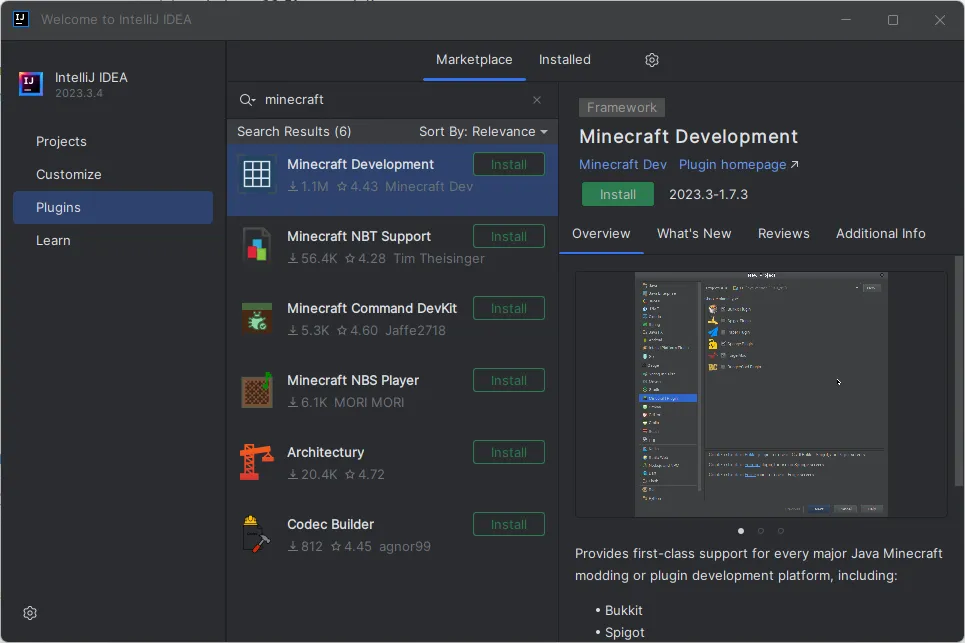Select the first screenshot carousel dot
The height and width of the screenshot is (643, 965).
point(740,531)
